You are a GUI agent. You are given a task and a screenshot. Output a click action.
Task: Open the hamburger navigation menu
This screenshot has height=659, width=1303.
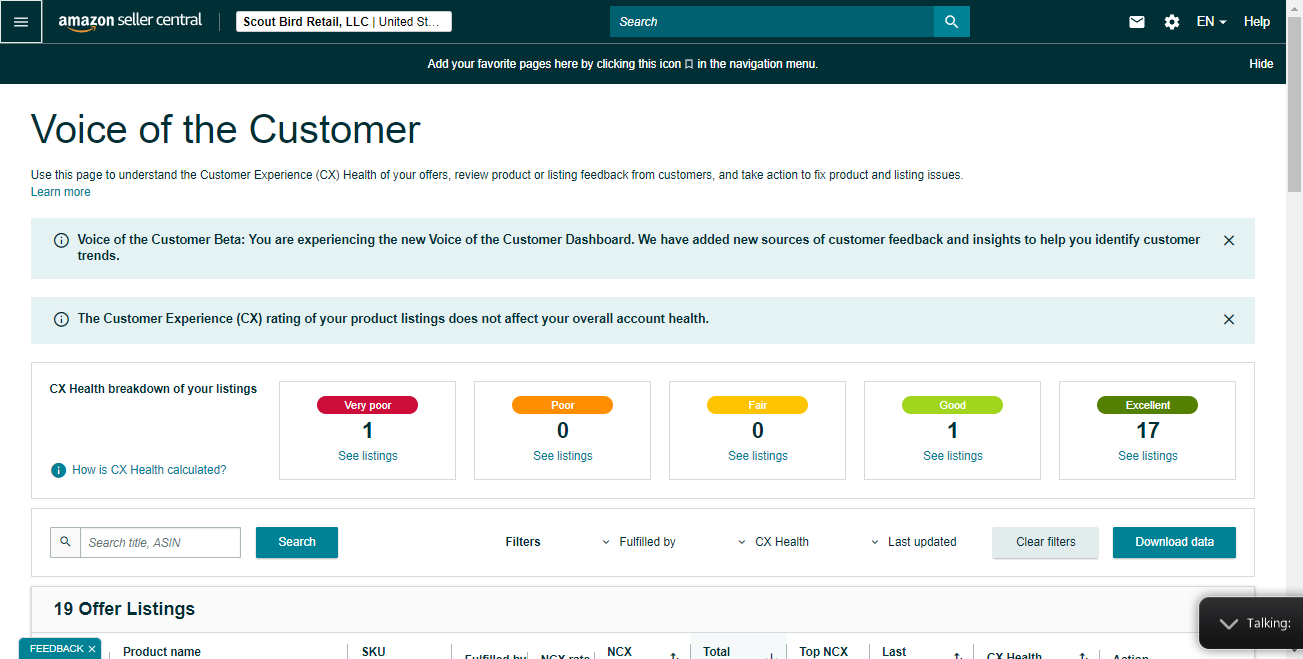pos(21,22)
